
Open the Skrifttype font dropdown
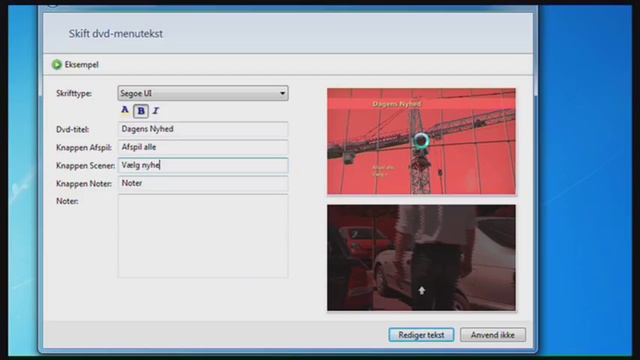[x=203, y=93]
